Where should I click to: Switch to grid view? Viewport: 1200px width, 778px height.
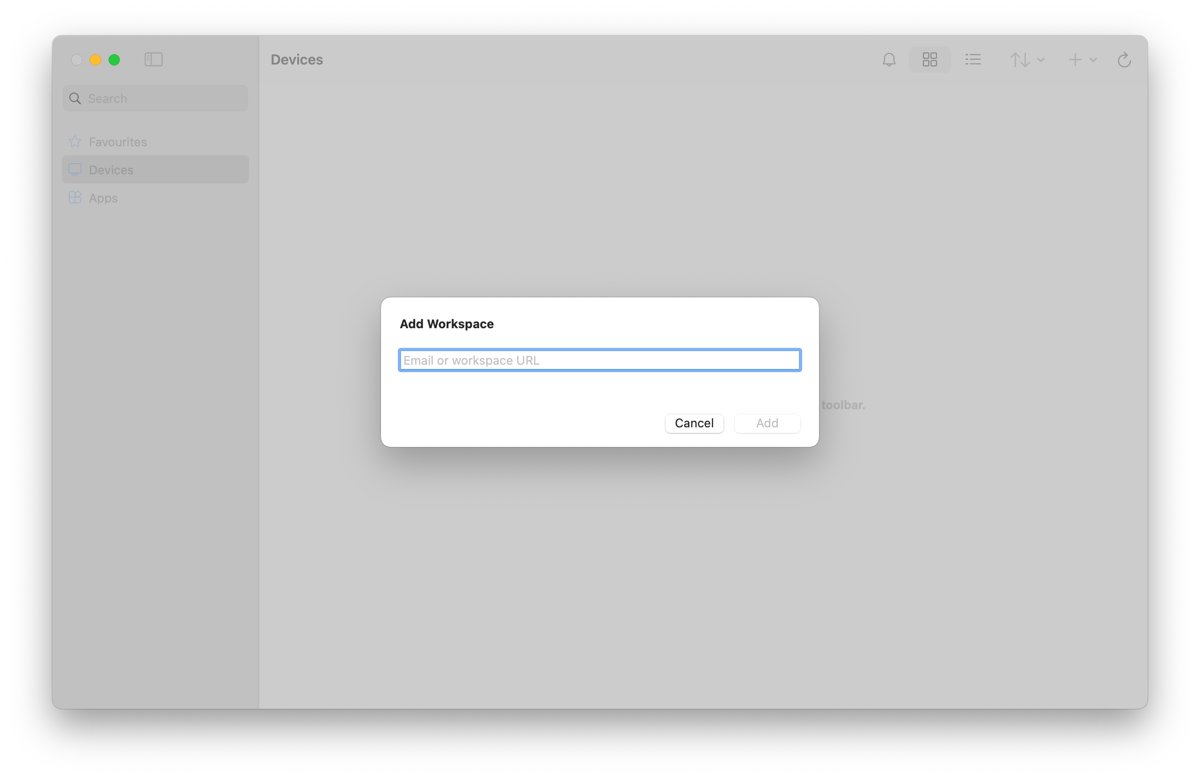(x=930, y=60)
